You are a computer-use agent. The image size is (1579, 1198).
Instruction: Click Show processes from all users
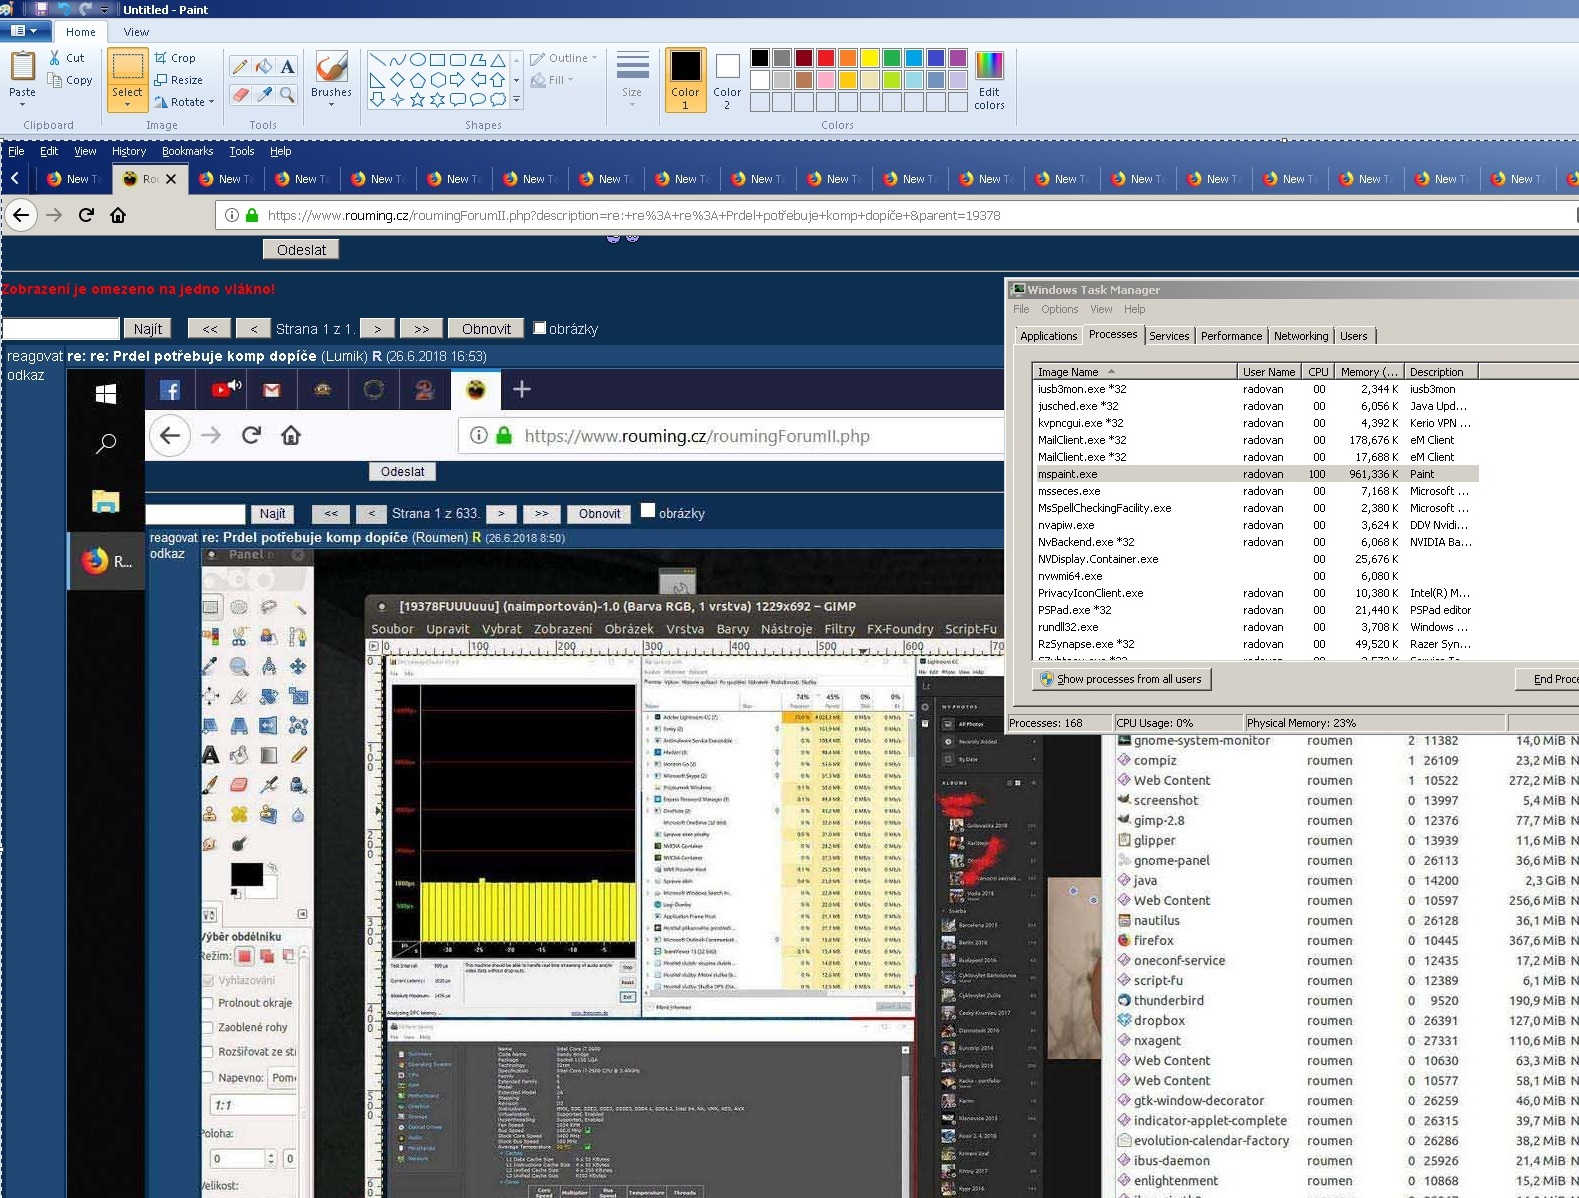click(x=1122, y=679)
